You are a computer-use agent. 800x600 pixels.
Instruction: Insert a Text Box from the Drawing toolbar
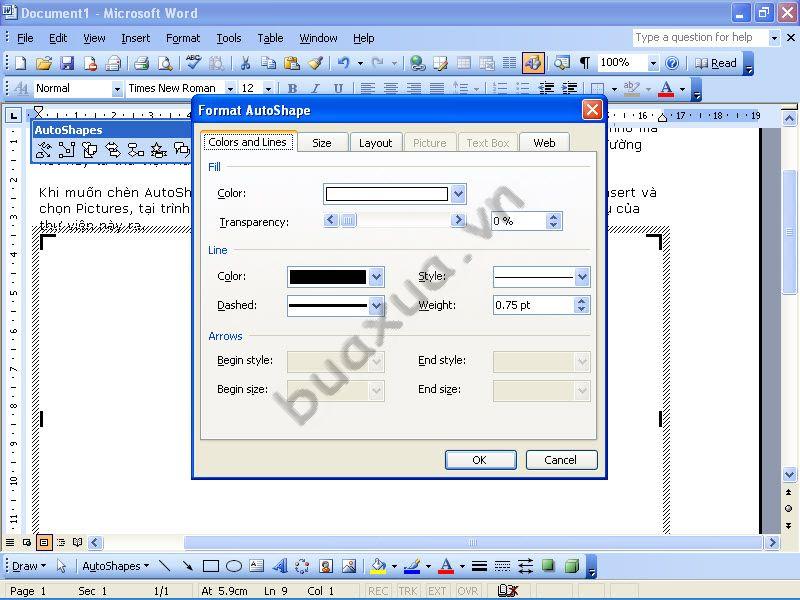click(x=257, y=566)
